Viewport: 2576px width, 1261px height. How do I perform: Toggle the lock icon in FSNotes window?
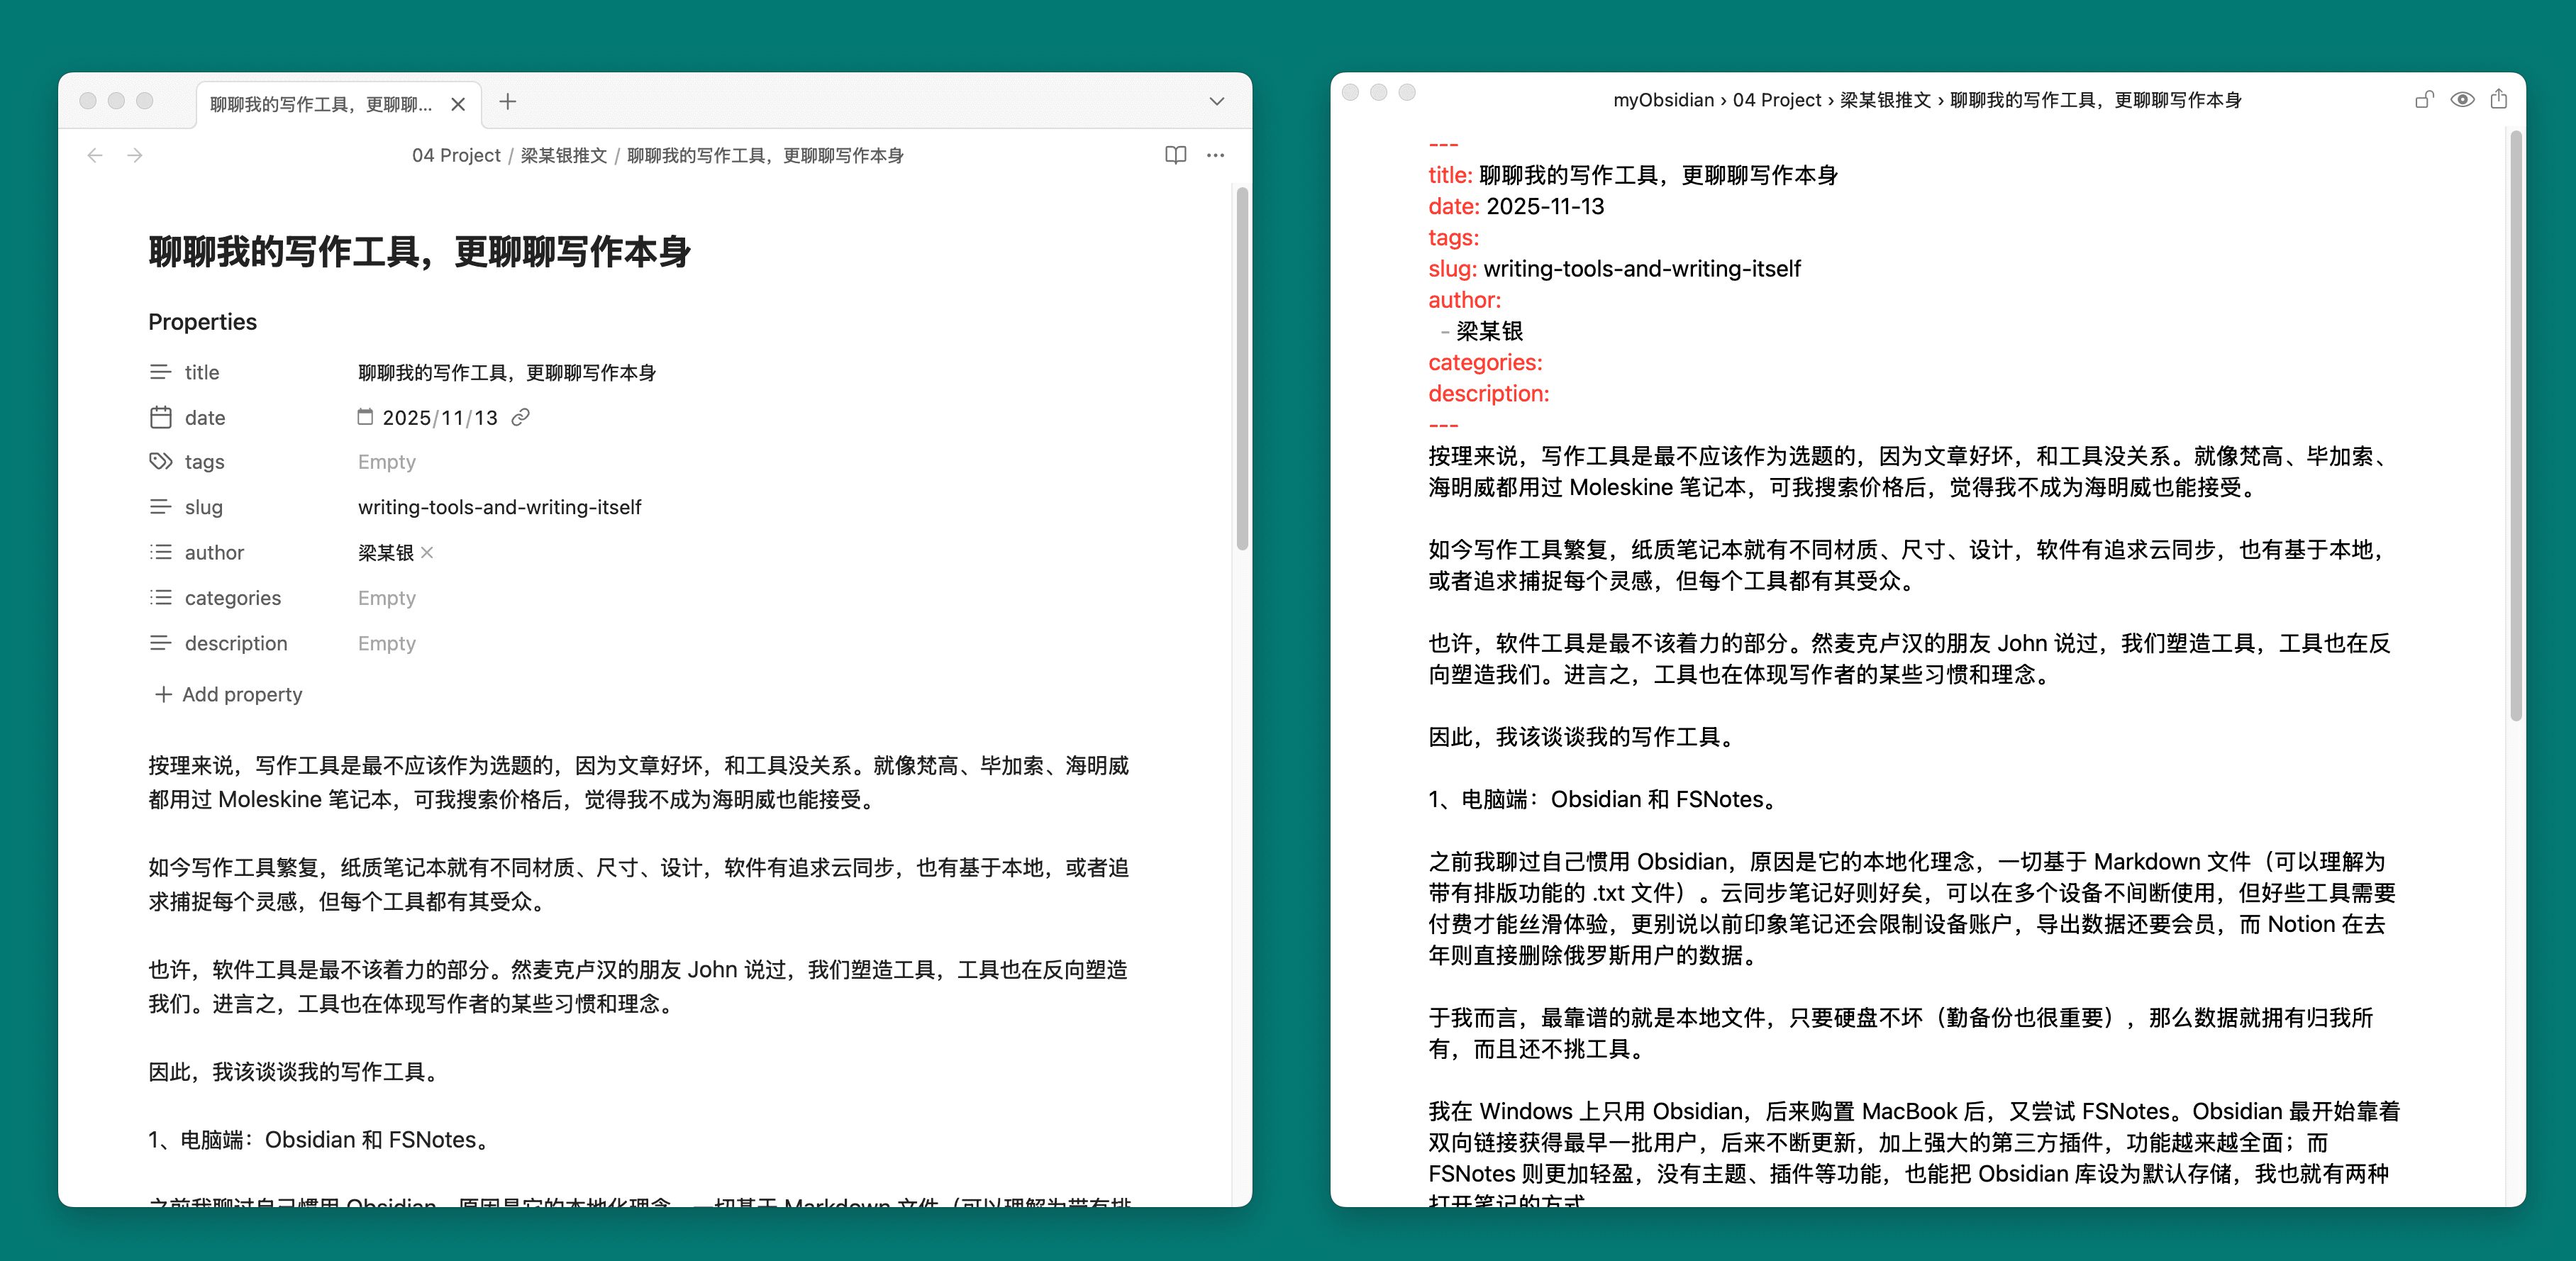click(x=2424, y=99)
